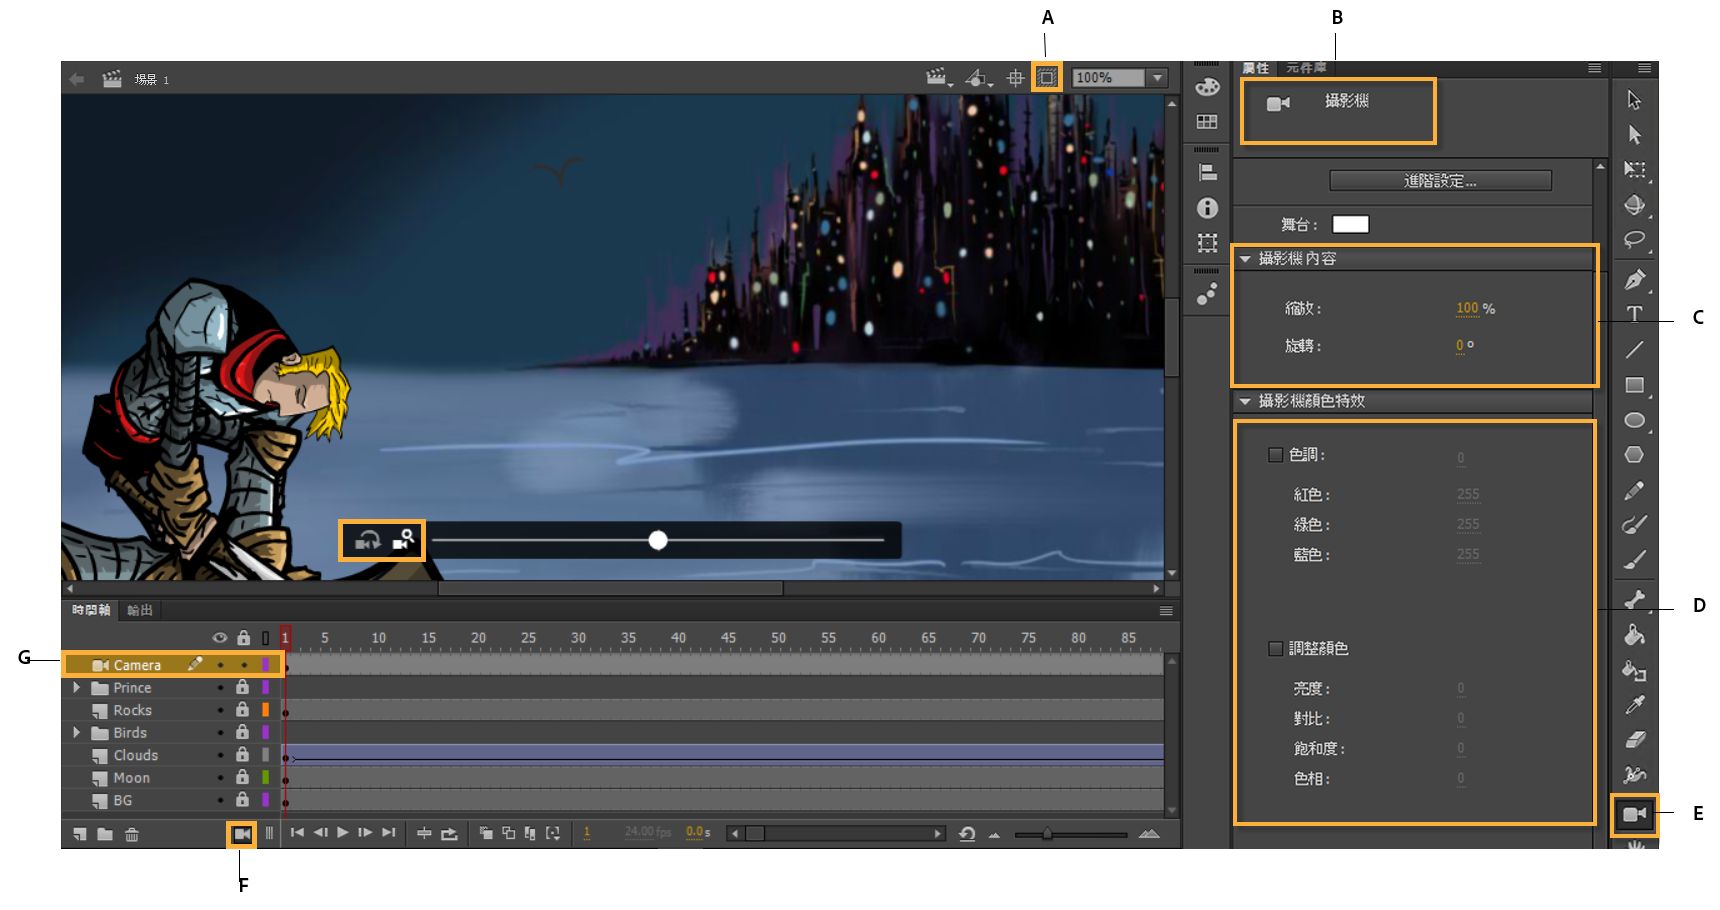Select the Camera tool in tools panel
The width and height of the screenshot is (1720, 910).
point(1634,815)
